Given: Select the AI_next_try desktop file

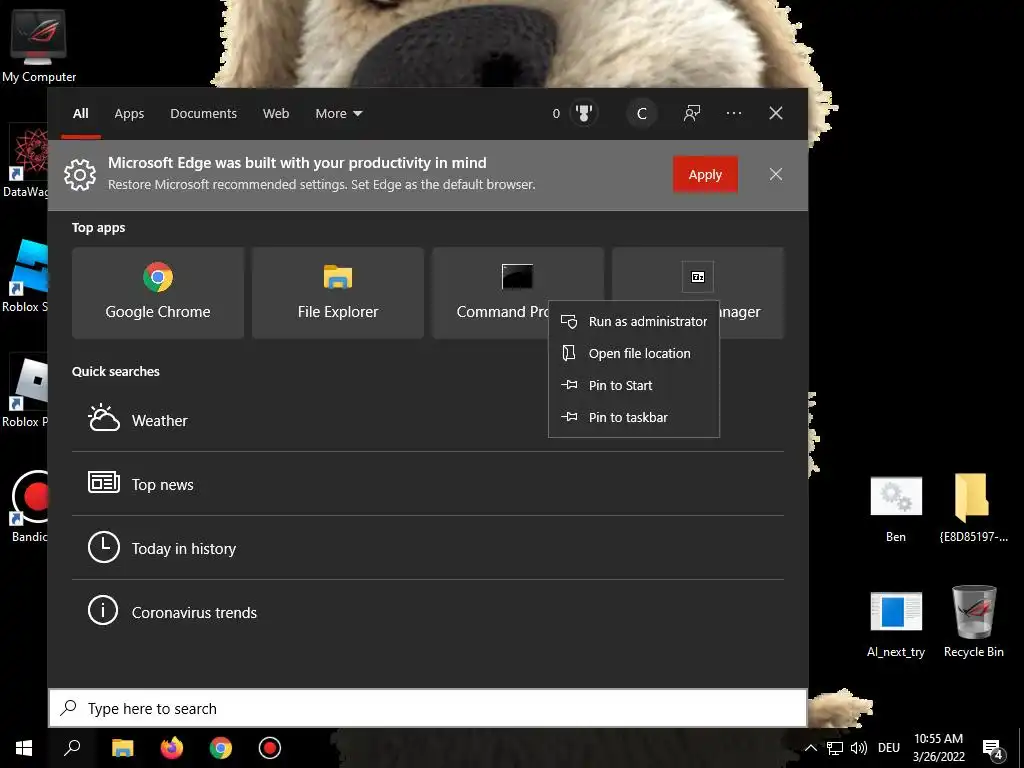Looking at the screenshot, I should (x=896, y=624).
